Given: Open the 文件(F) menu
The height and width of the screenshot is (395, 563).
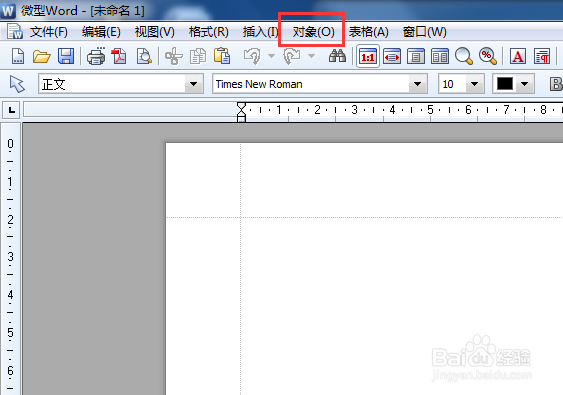Looking at the screenshot, I should [x=48, y=32].
